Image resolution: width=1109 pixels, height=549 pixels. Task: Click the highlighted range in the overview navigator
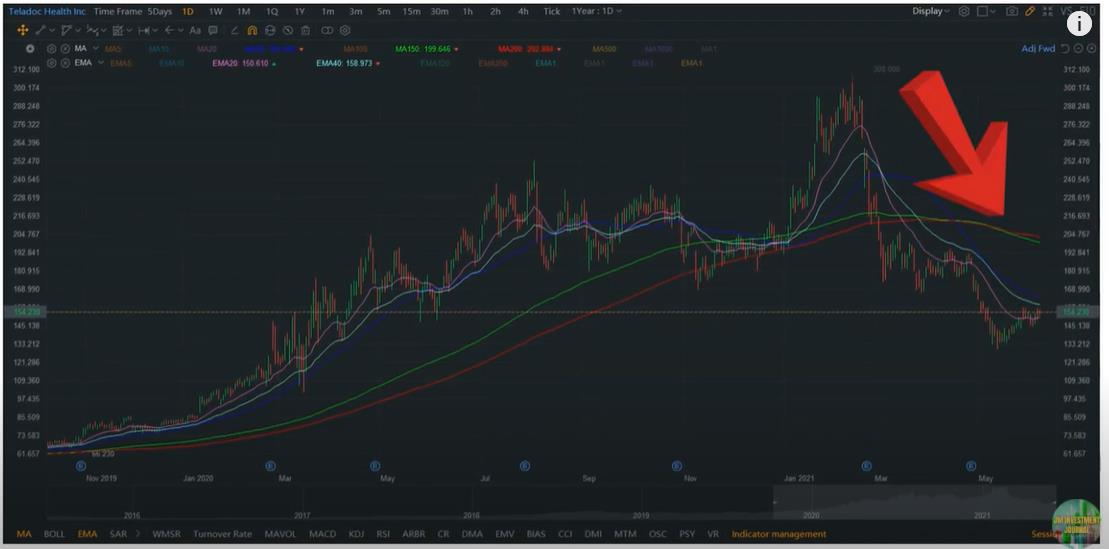coord(915,501)
